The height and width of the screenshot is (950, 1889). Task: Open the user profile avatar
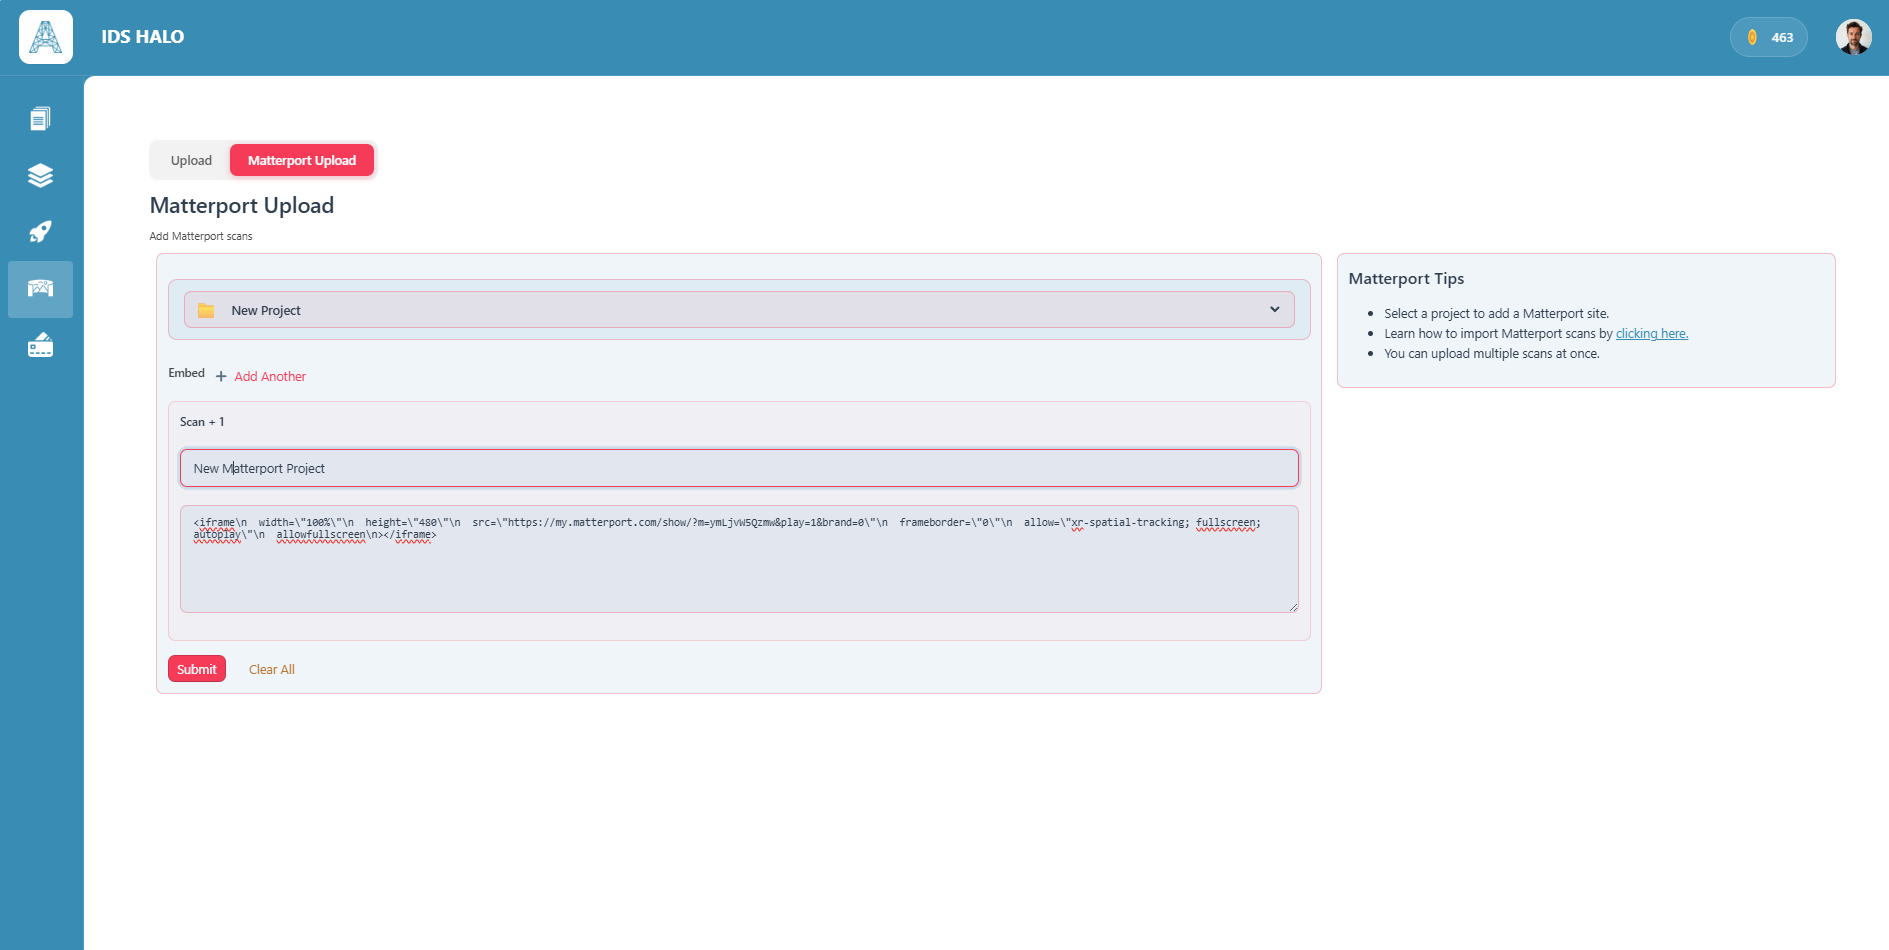pos(1853,37)
